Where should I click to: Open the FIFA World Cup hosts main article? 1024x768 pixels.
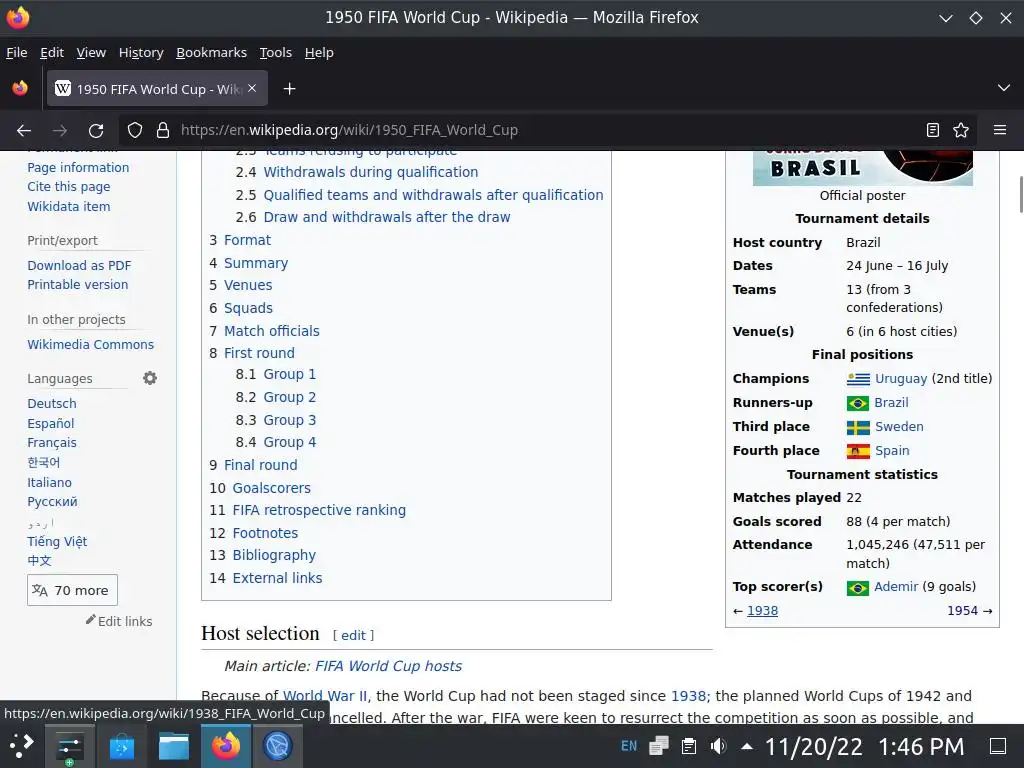point(389,666)
